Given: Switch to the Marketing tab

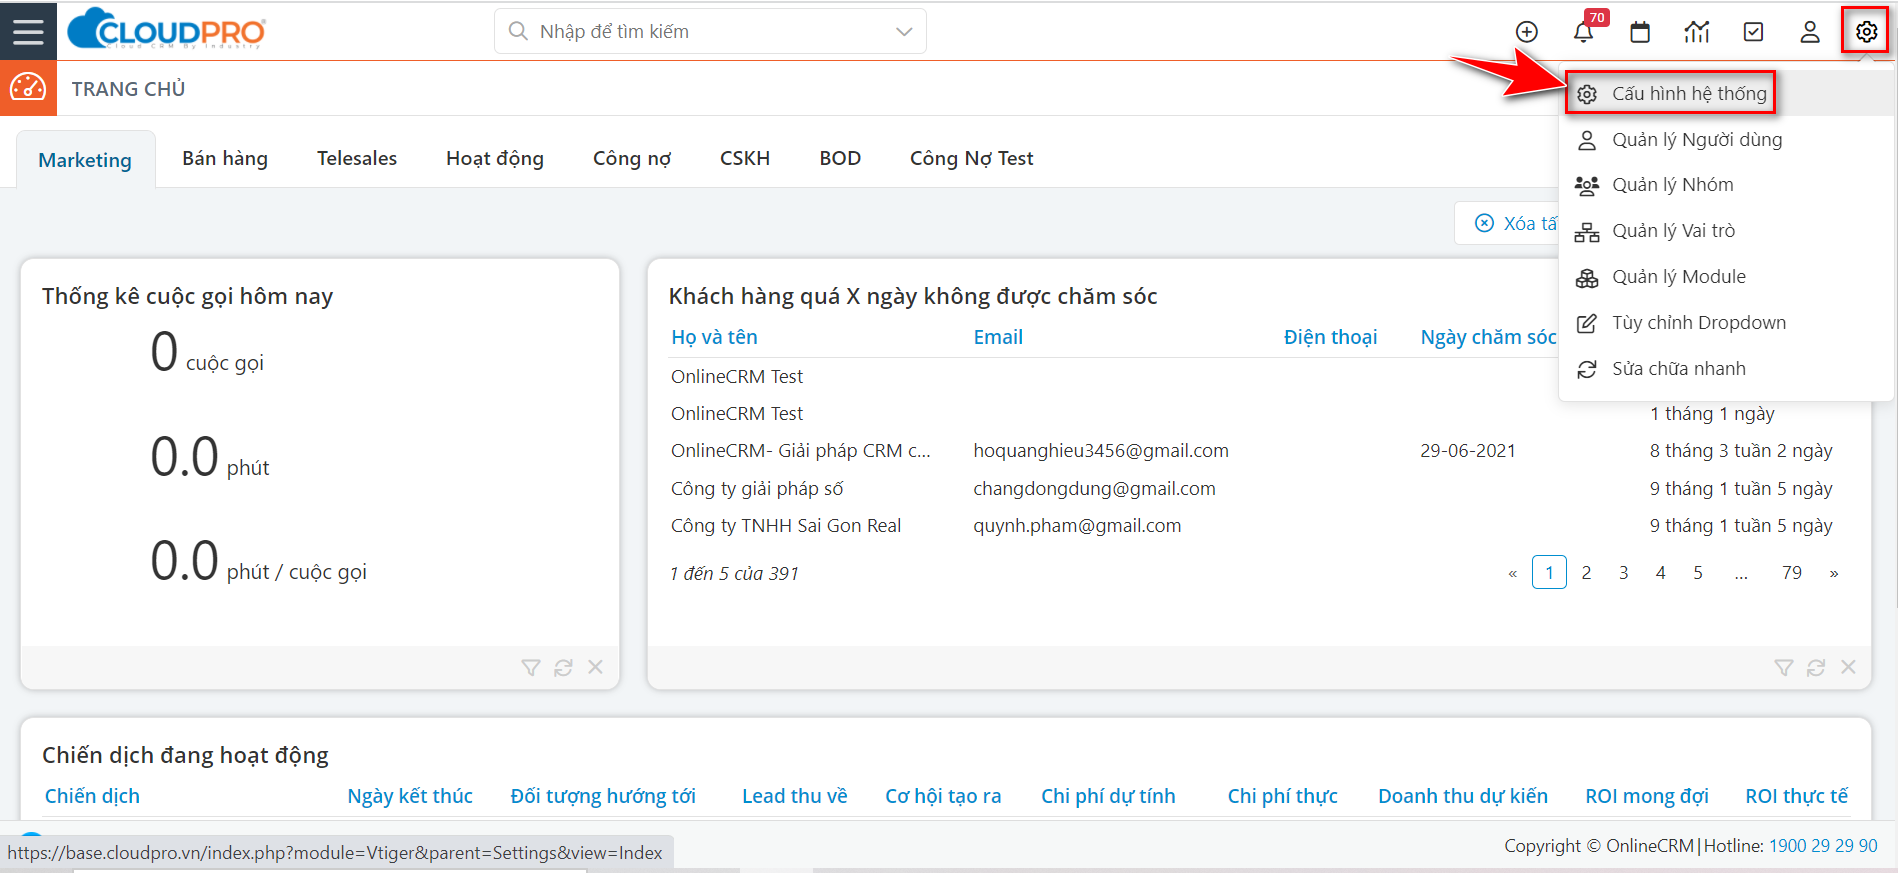Looking at the screenshot, I should click(x=85, y=160).
